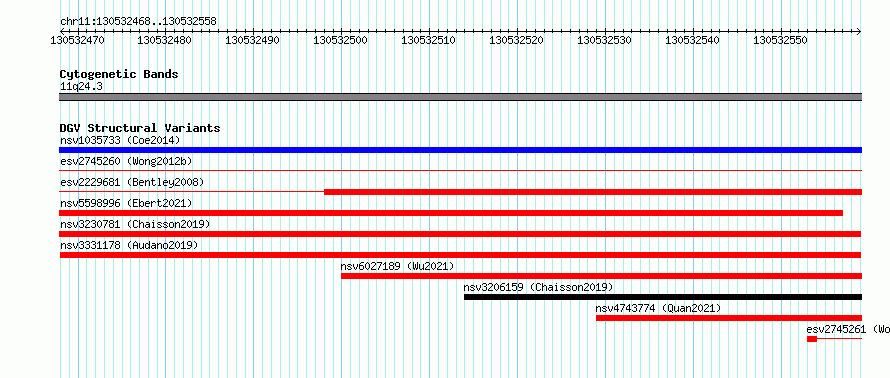Click ruler position 130532520

tap(517, 41)
